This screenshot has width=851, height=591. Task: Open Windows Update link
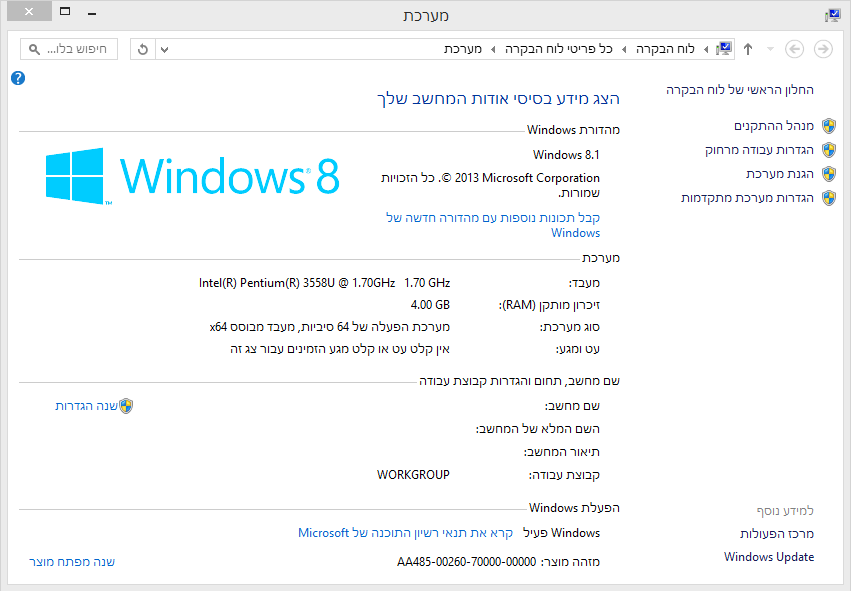pos(769,557)
